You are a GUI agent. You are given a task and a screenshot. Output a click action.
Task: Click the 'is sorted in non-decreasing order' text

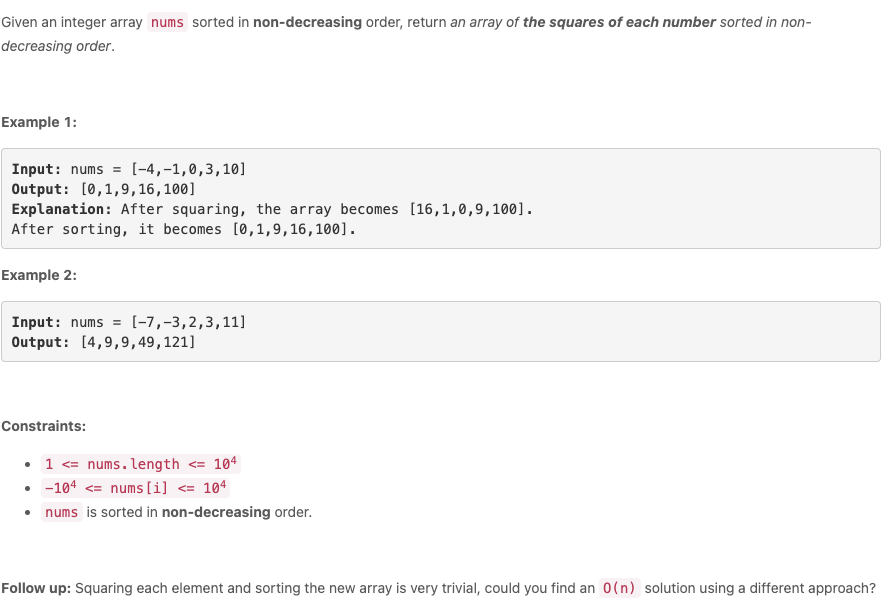point(199,512)
